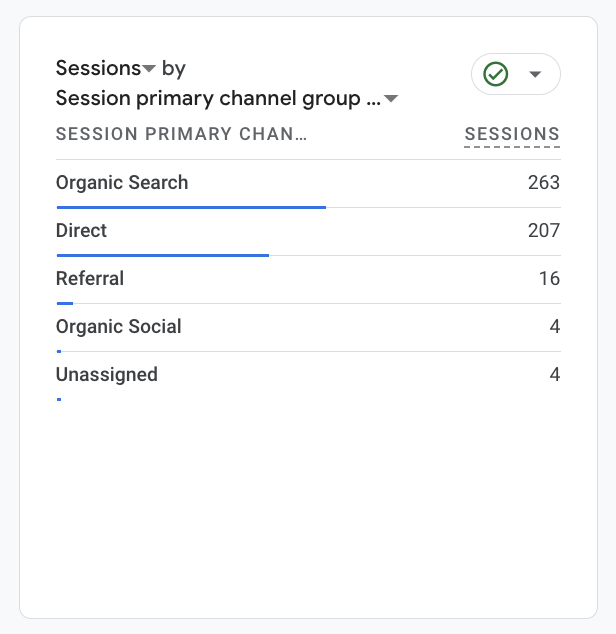
Task: Click the SESSIONS column header
Action: tap(512, 135)
